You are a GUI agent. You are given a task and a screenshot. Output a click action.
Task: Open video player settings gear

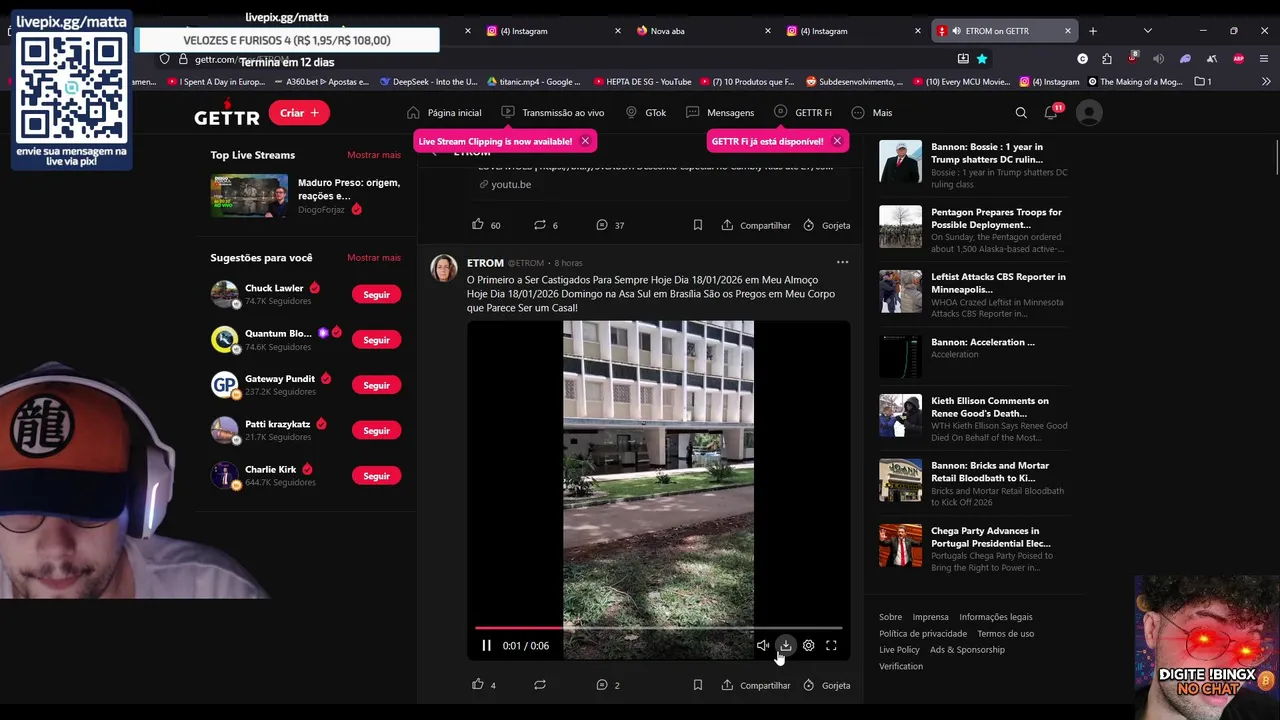(x=809, y=646)
